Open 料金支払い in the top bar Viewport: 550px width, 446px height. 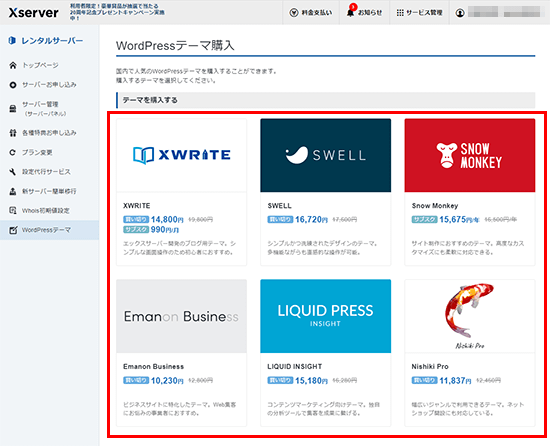311,13
